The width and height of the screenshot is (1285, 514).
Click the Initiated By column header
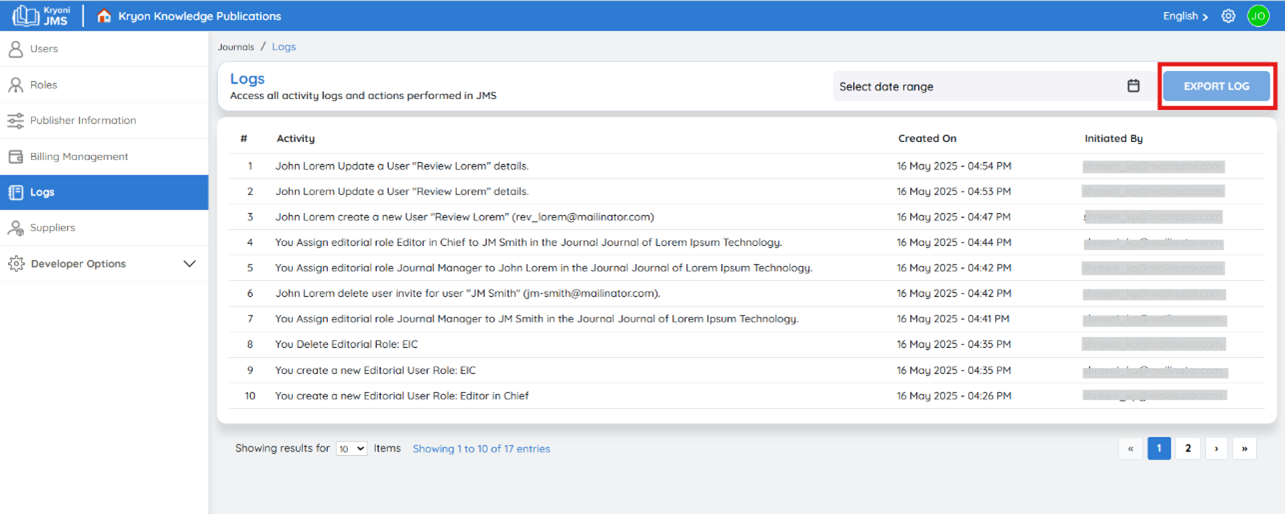click(1114, 139)
